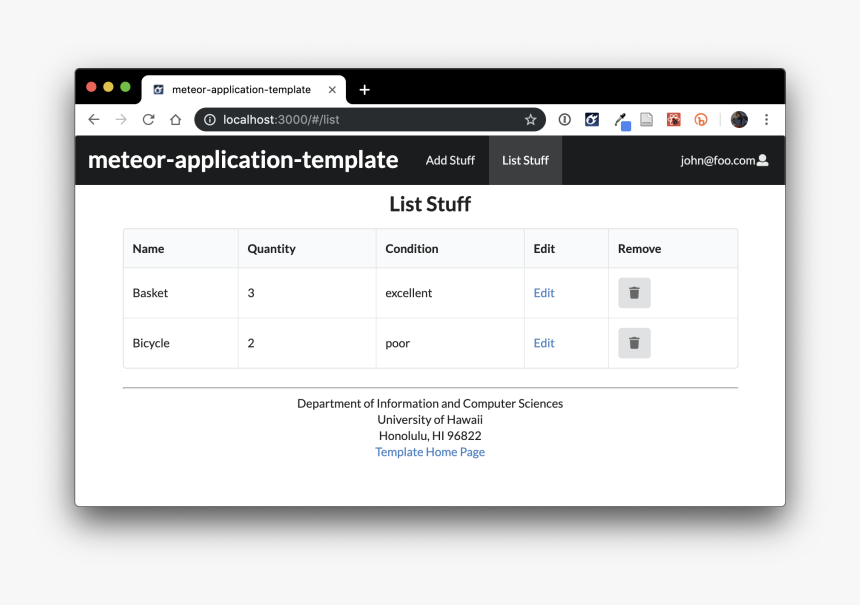Viewport: 860px width, 605px height.
Task: Click the back navigation arrow
Action: [x=94, y=120]
